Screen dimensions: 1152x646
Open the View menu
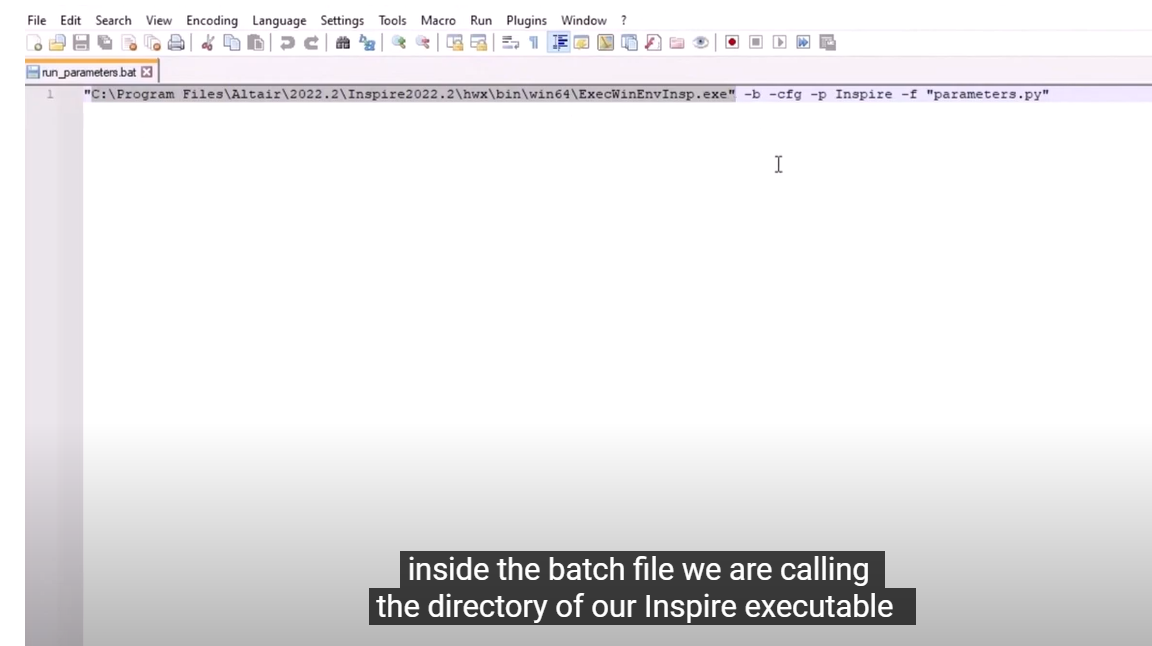(x=159, y=21)
